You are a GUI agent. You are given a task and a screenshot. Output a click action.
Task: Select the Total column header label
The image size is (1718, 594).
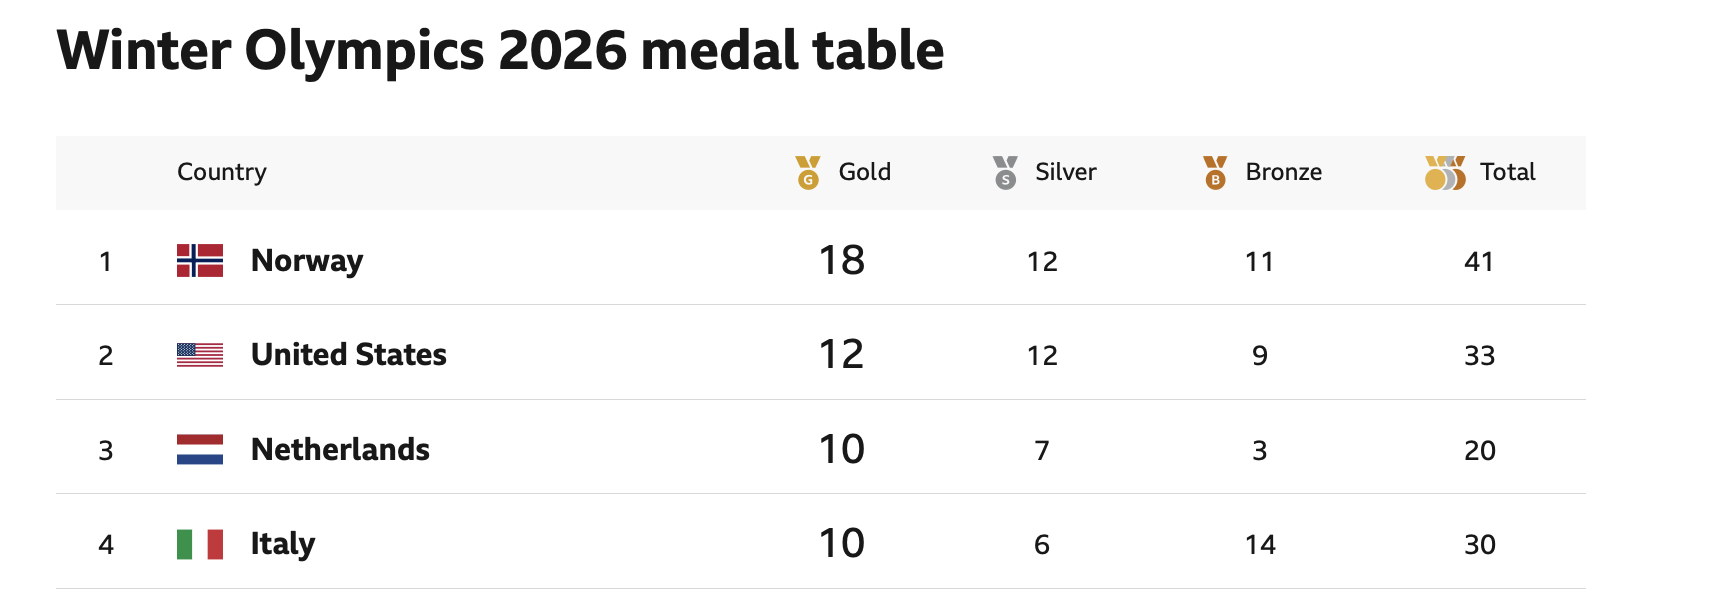pos(1508,172)
